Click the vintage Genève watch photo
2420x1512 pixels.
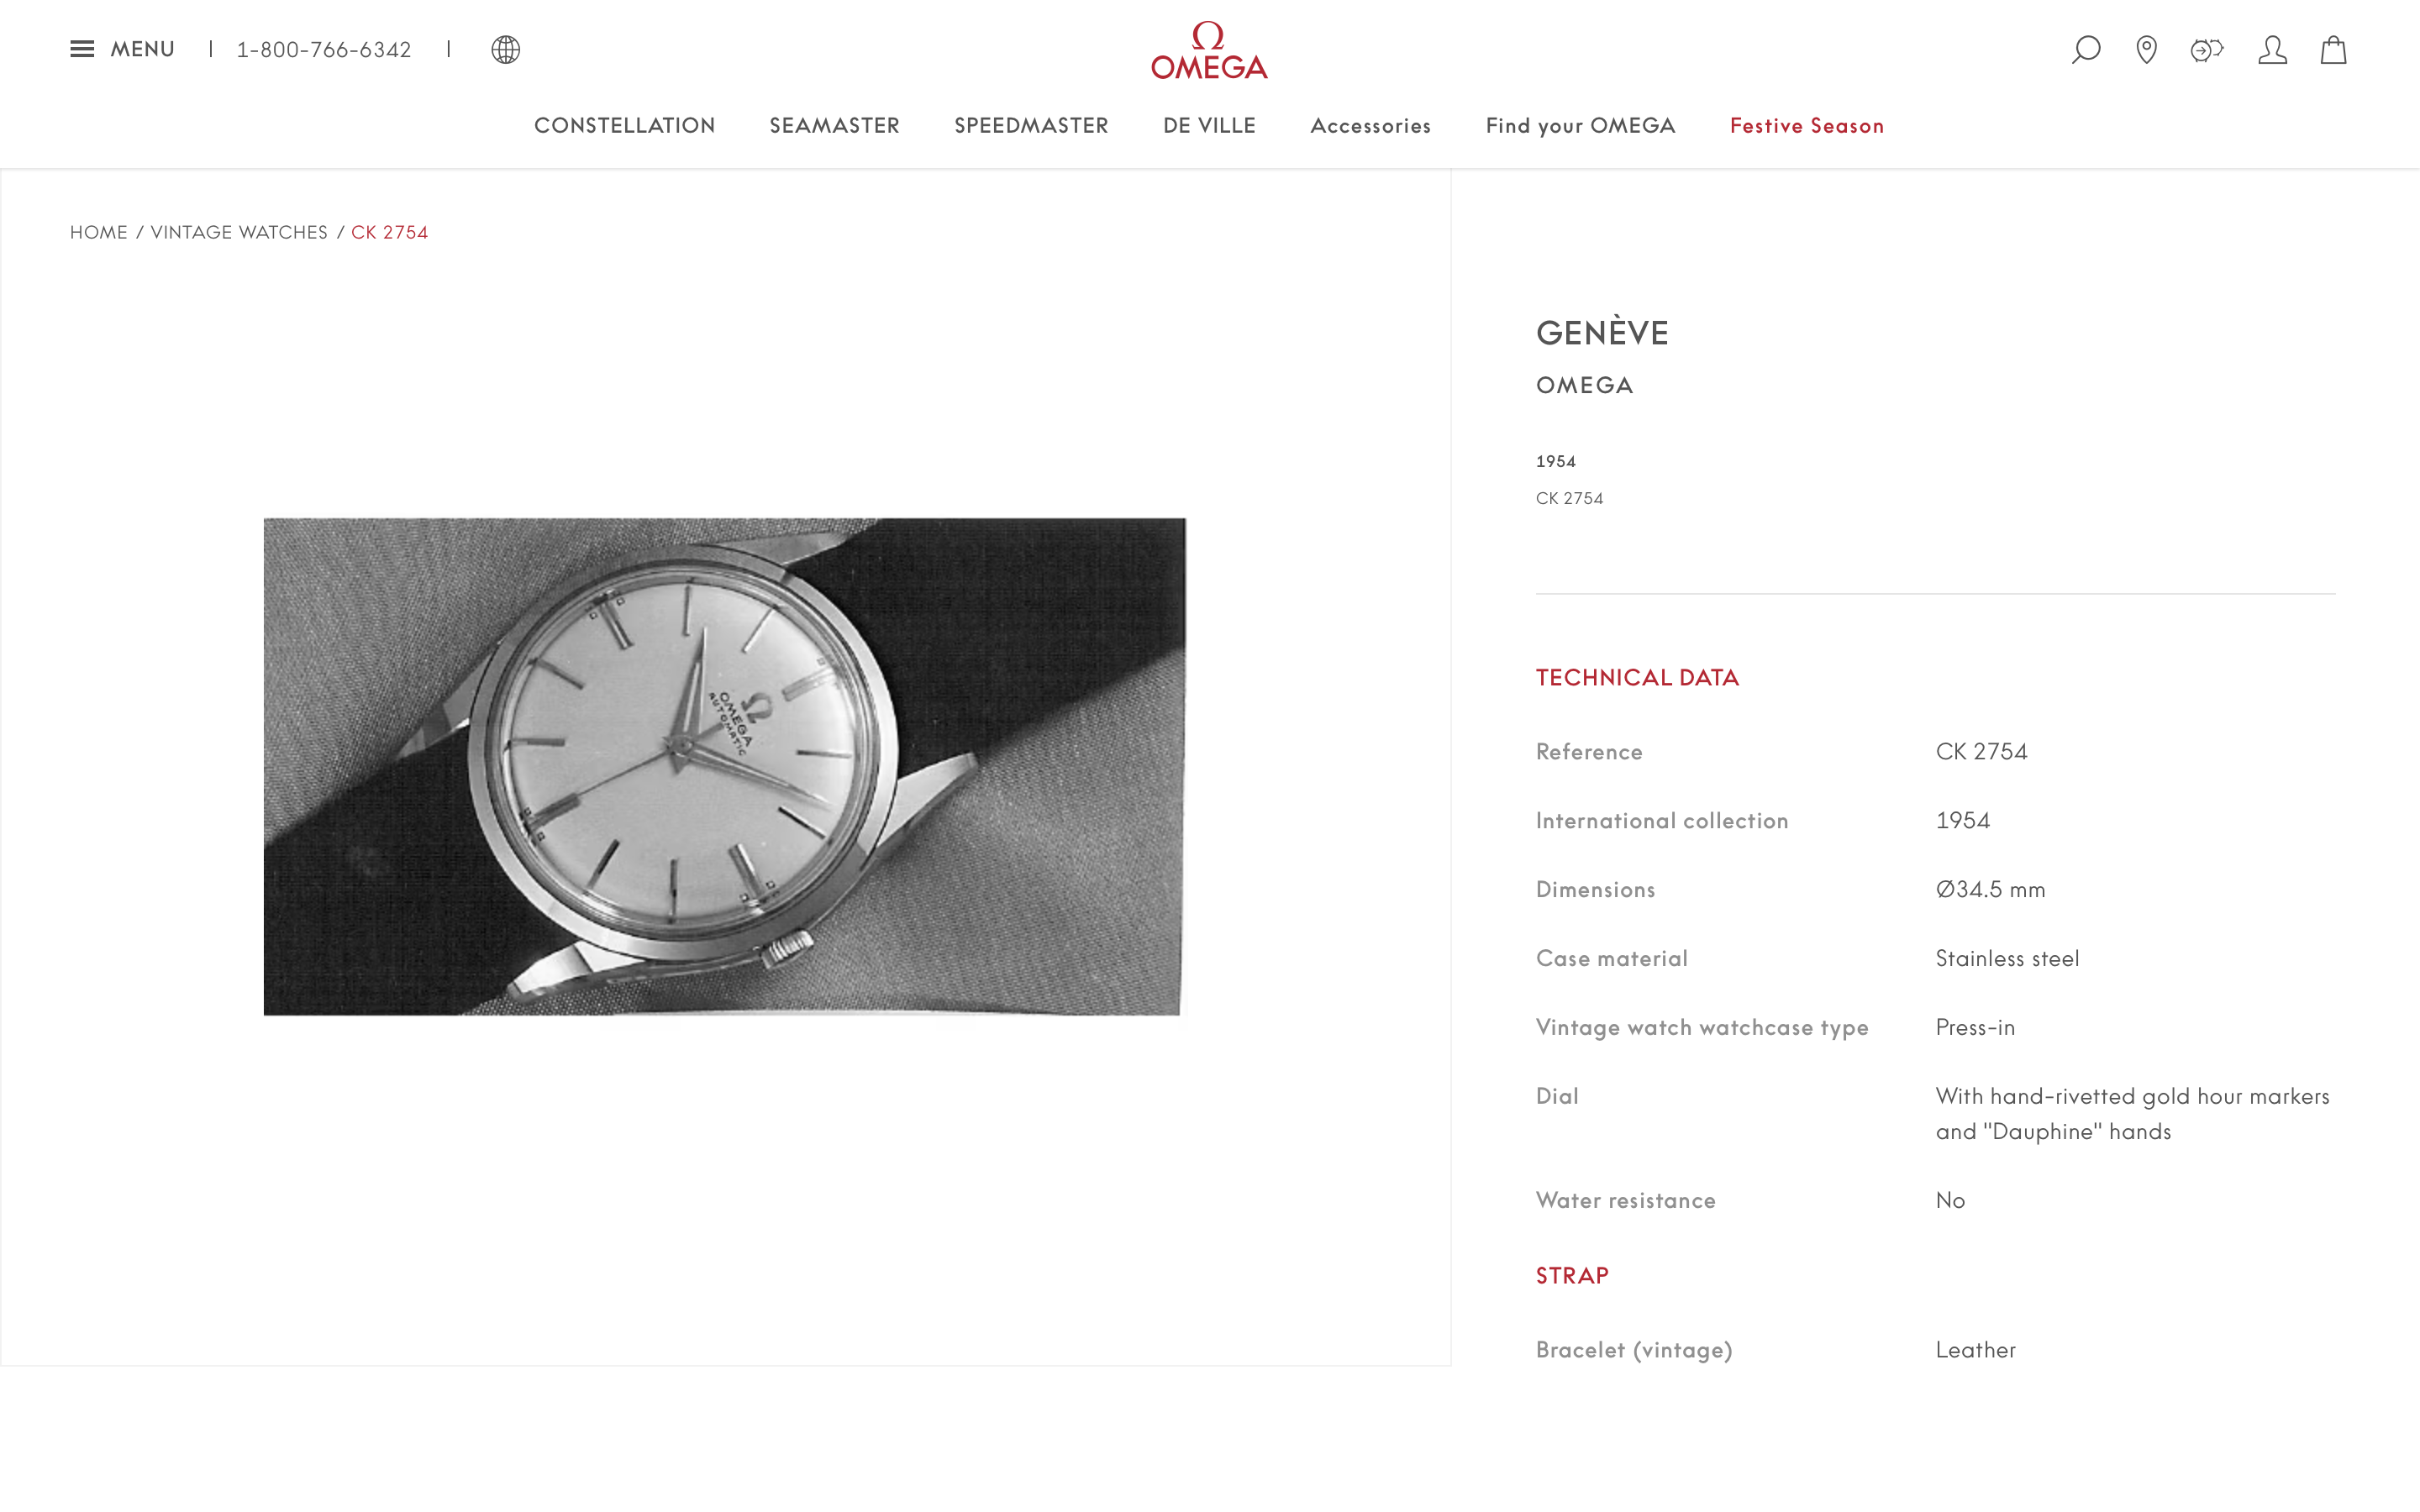click(x=724, y=766)
